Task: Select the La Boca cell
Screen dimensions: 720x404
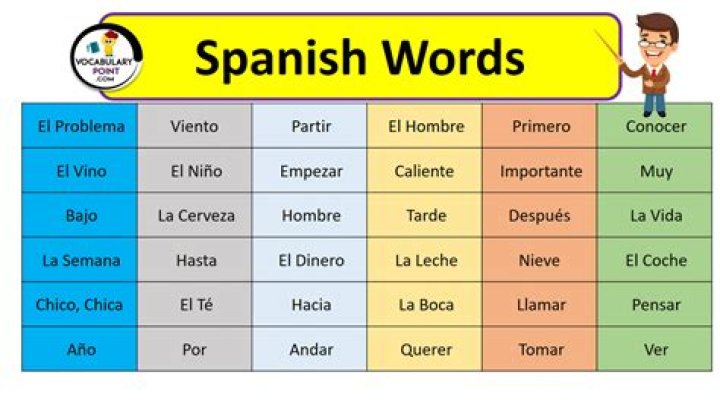Action: [426, 305]
